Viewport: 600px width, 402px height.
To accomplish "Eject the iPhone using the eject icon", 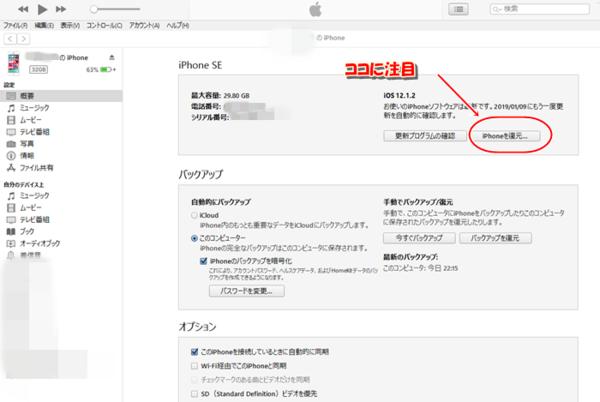I will [112, 57].
